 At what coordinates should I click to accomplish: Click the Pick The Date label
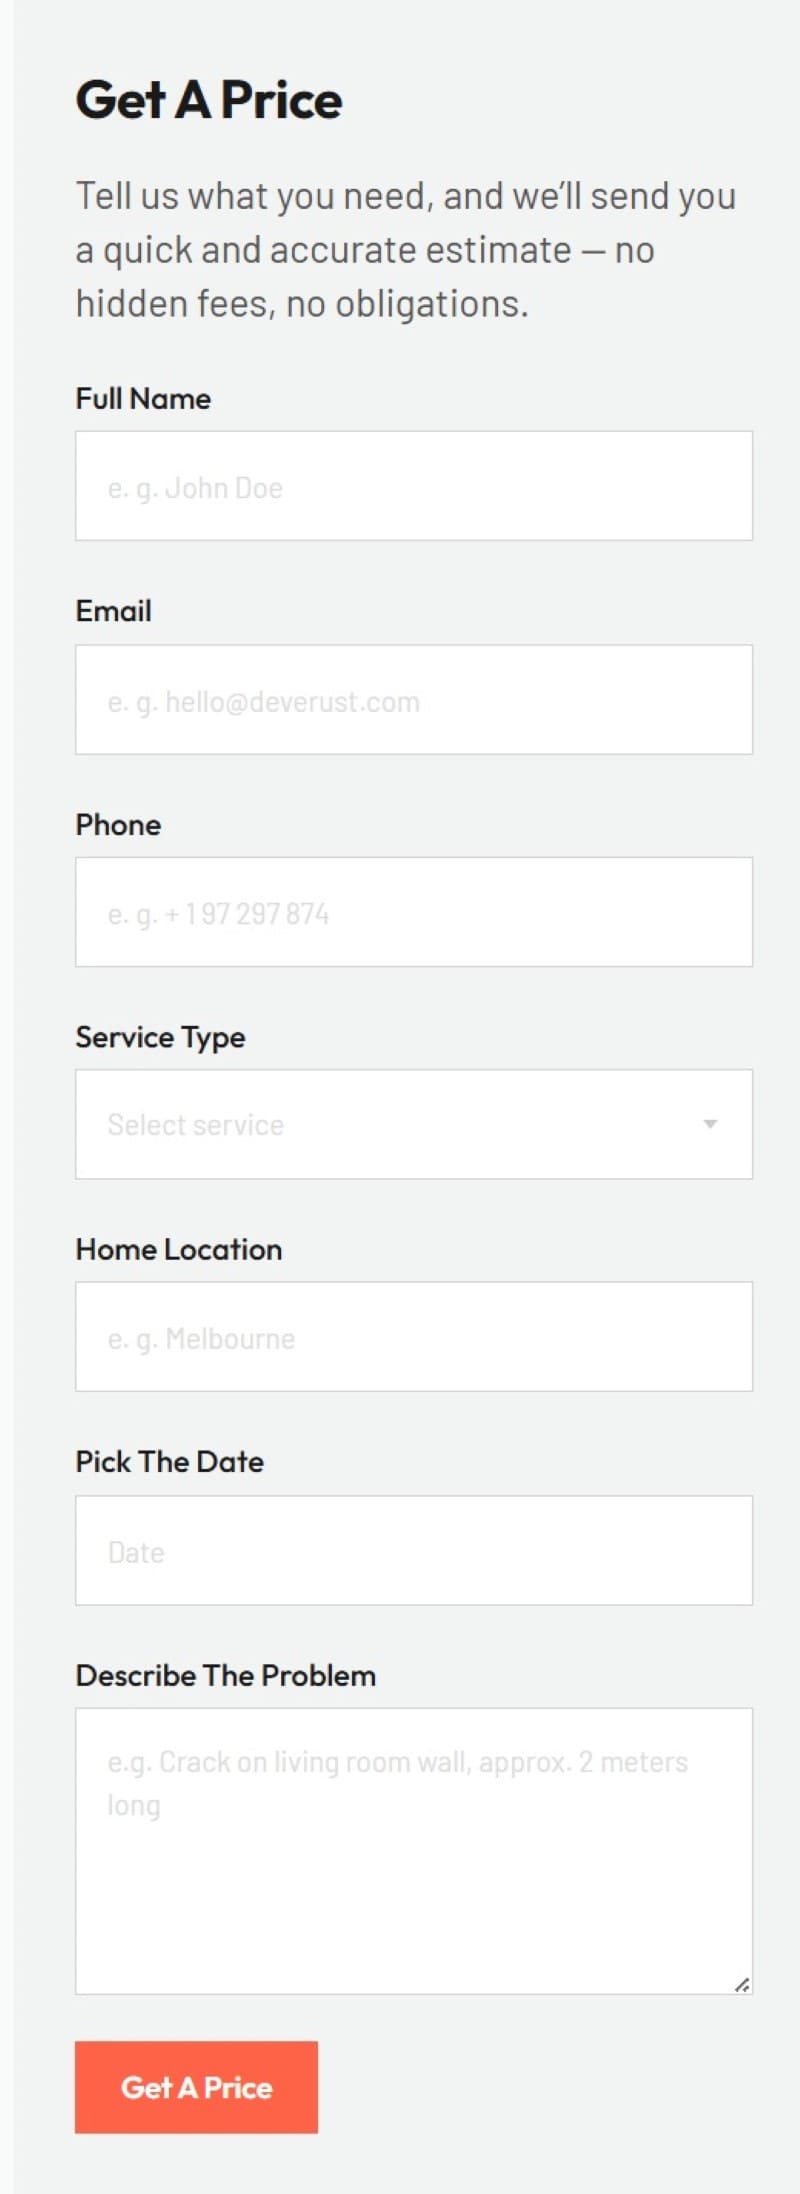tap(169, 1462)
